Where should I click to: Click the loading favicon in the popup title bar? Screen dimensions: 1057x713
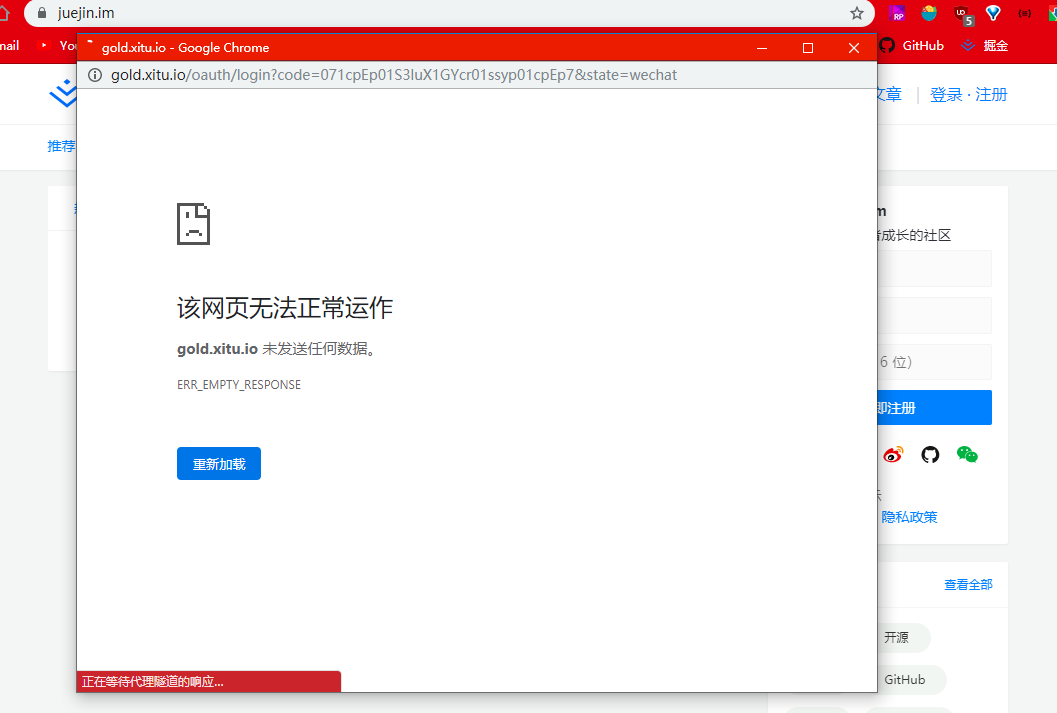click(x=90, y=46)
